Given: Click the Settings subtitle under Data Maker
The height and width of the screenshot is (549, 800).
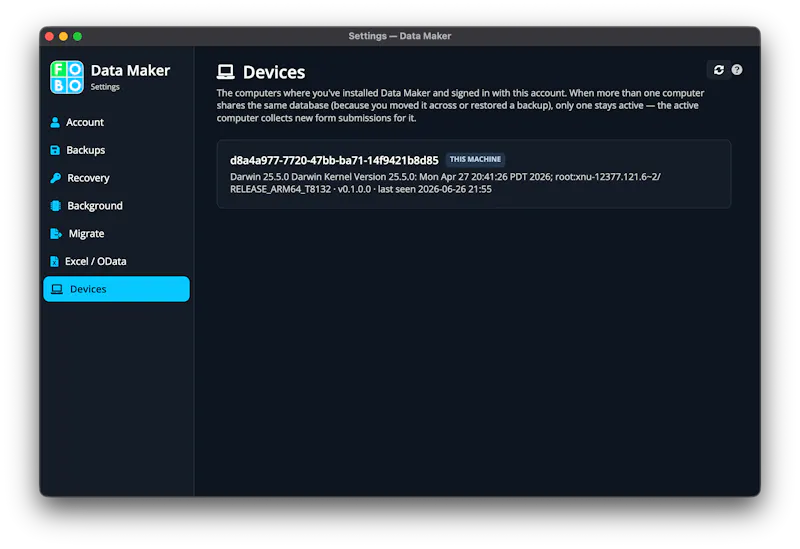Looking at the screenshot, I should point(105,87).
